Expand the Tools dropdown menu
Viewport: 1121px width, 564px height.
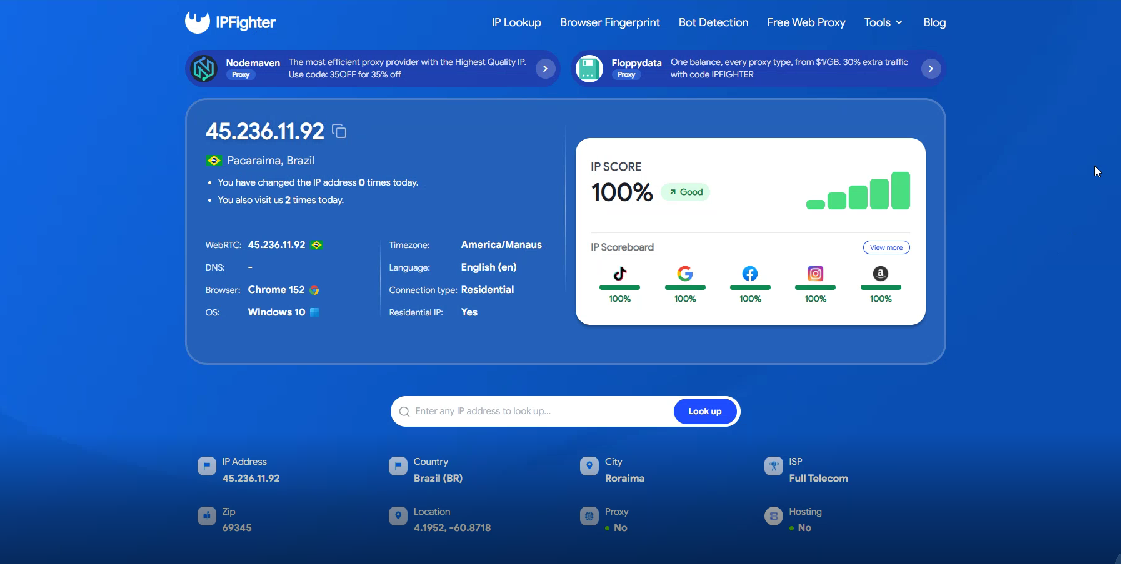tap(883, 22)
